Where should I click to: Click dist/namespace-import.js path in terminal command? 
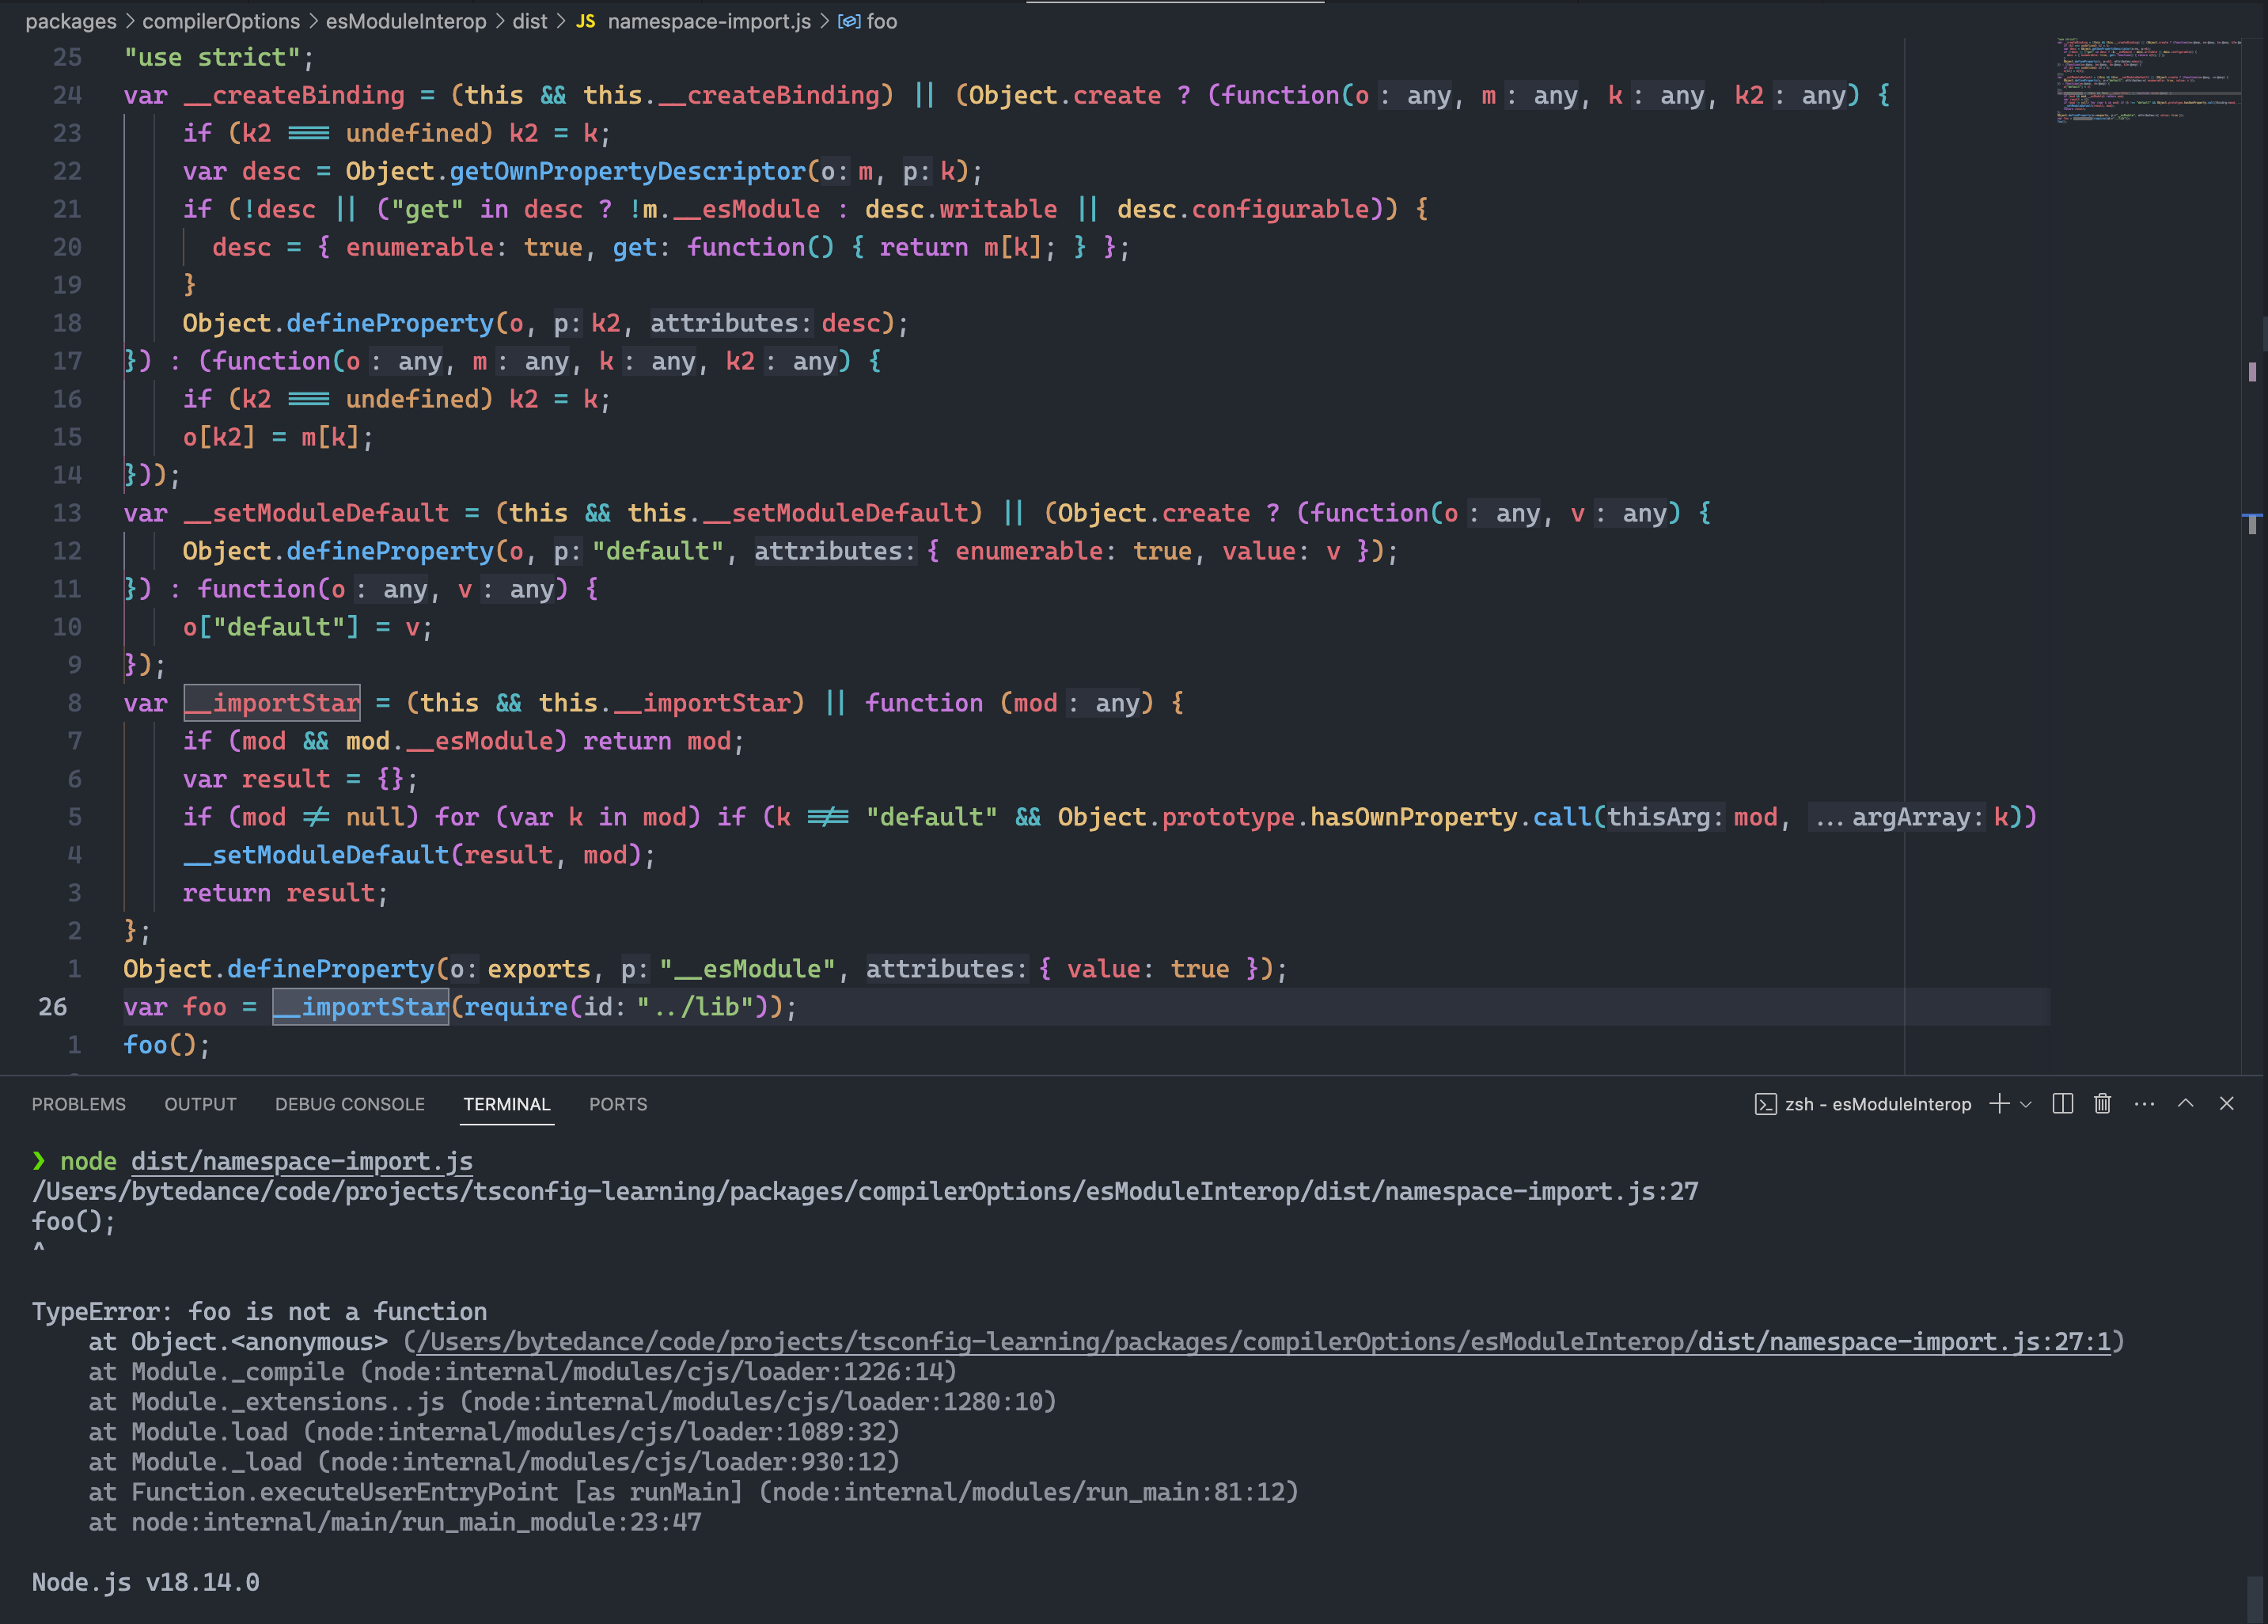(302, 1161)
